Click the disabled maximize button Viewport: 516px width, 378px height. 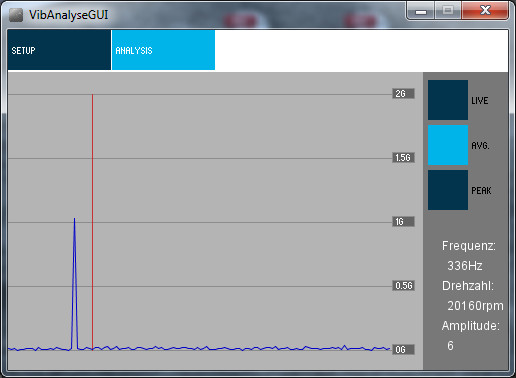coord(448,11)
